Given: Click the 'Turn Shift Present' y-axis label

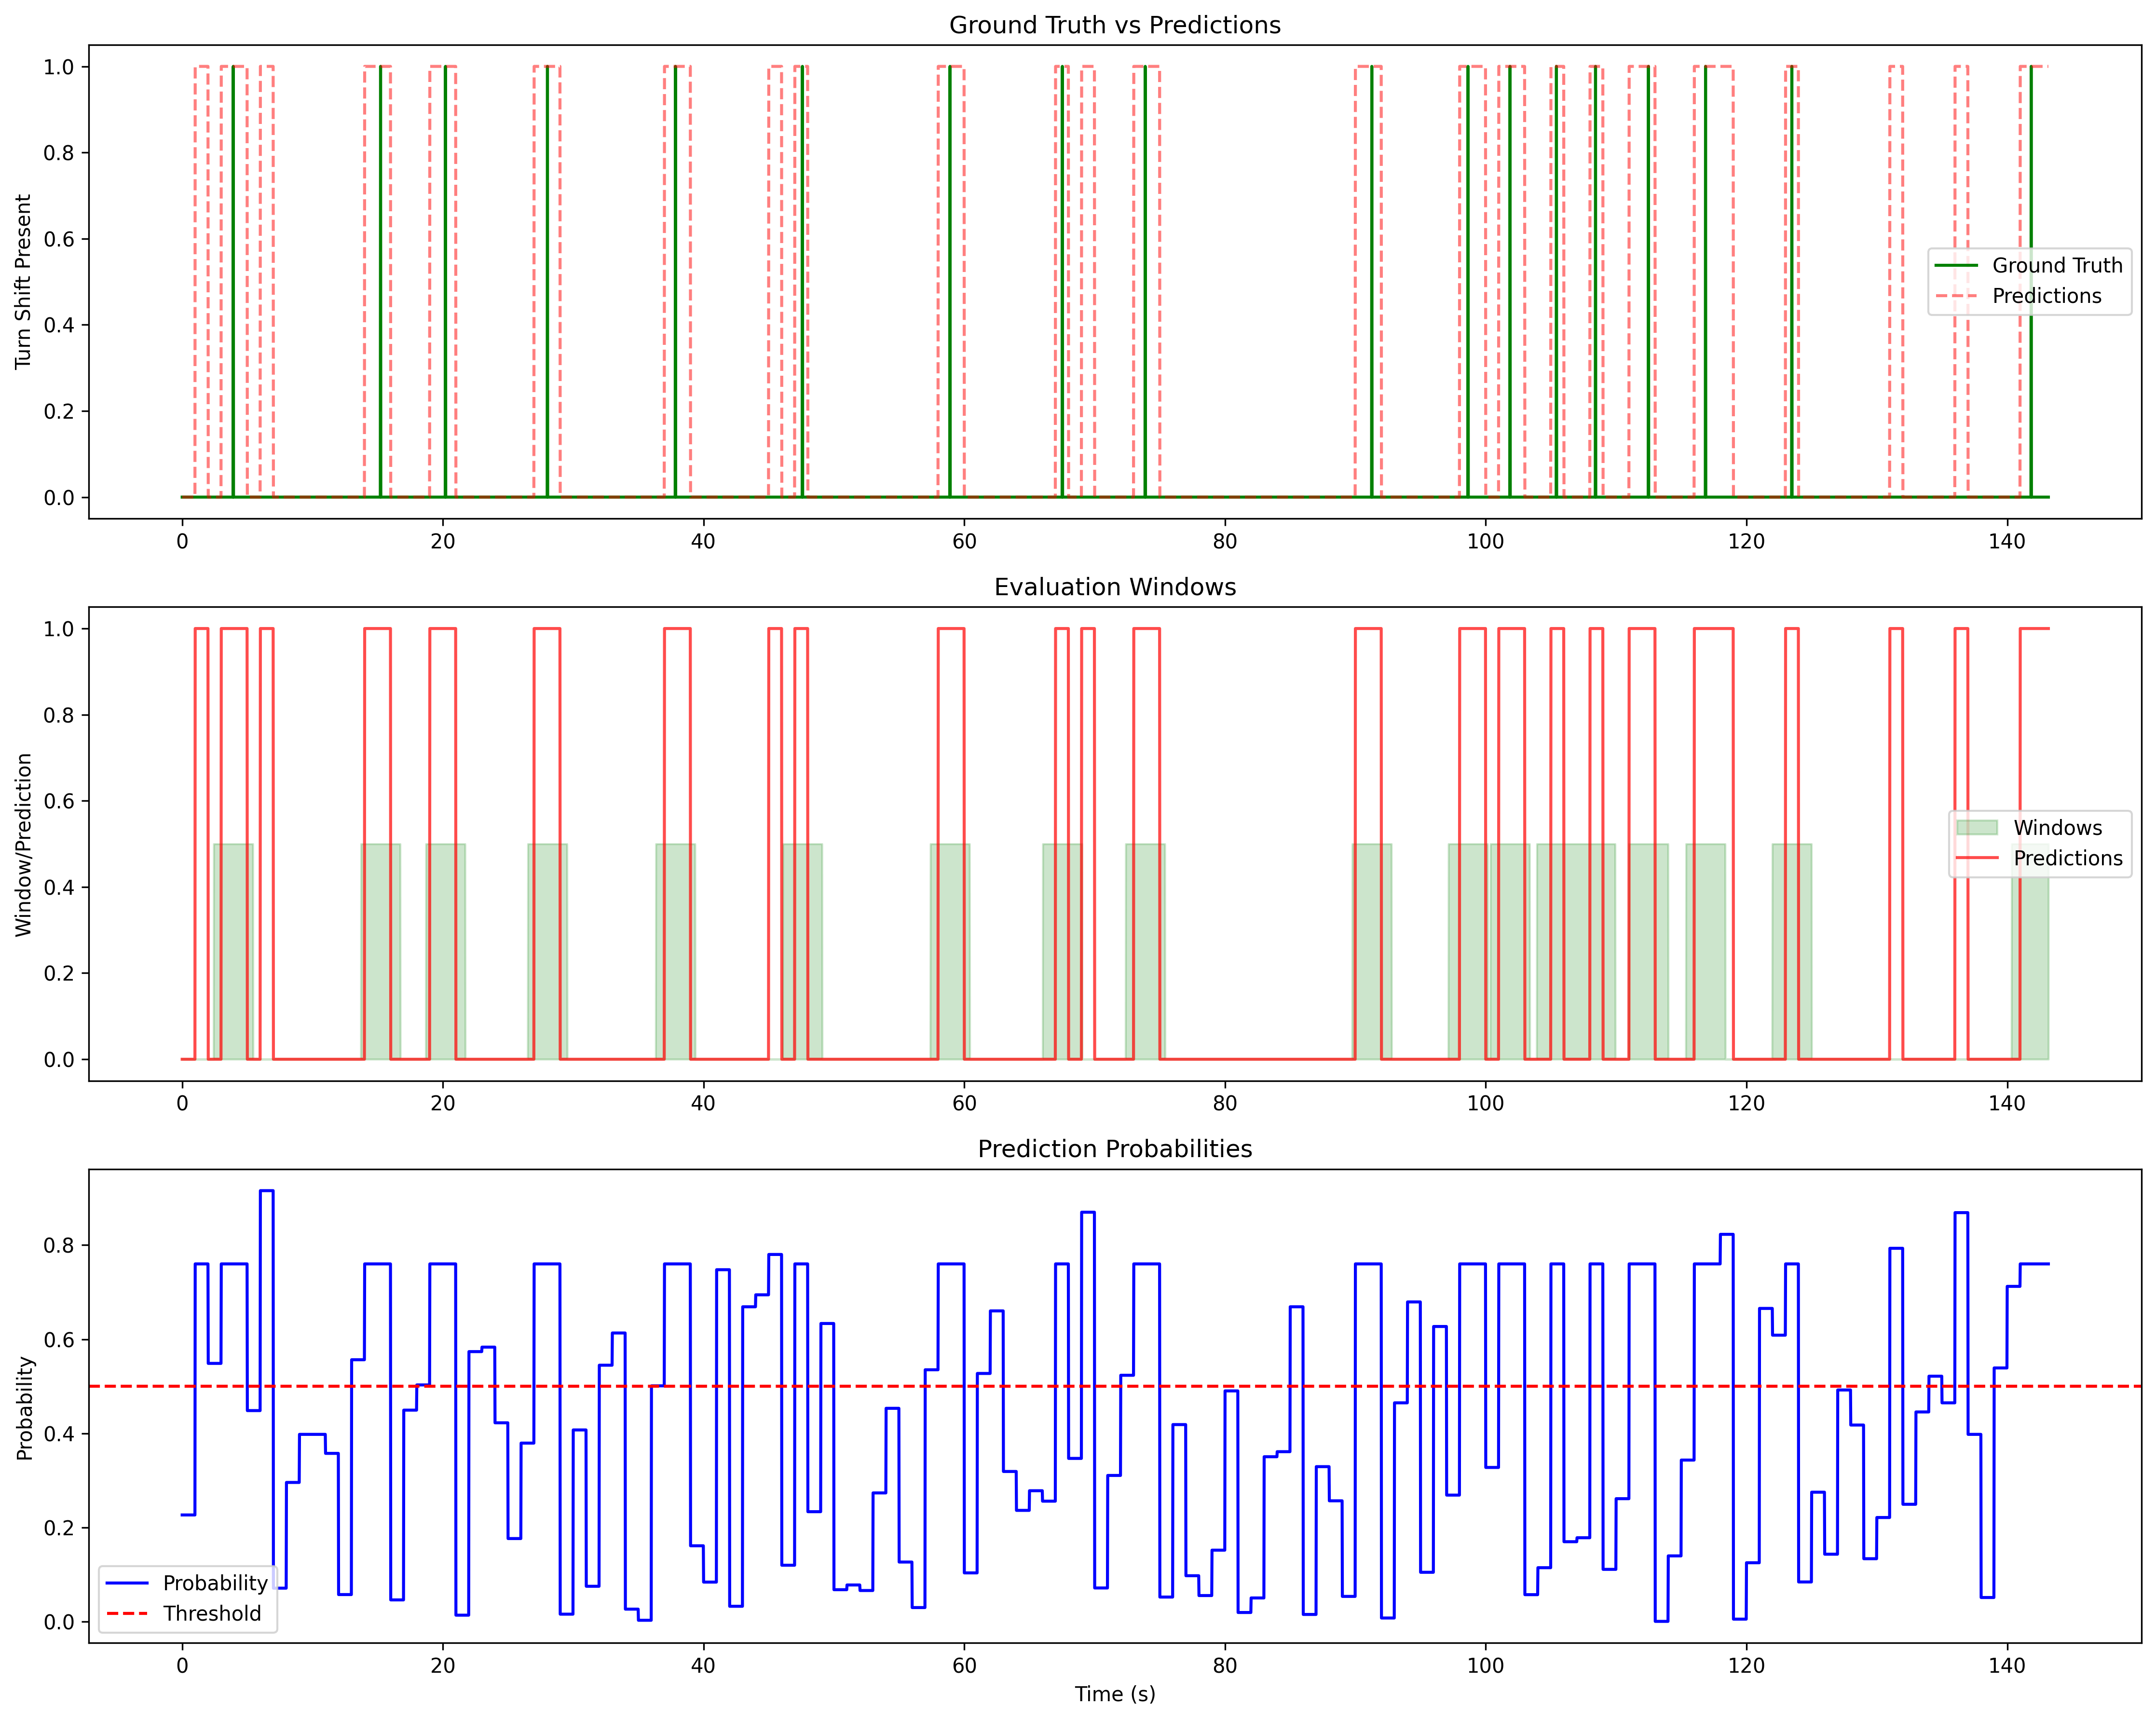Looking at the screenshot, I should (x=24, y=282).
